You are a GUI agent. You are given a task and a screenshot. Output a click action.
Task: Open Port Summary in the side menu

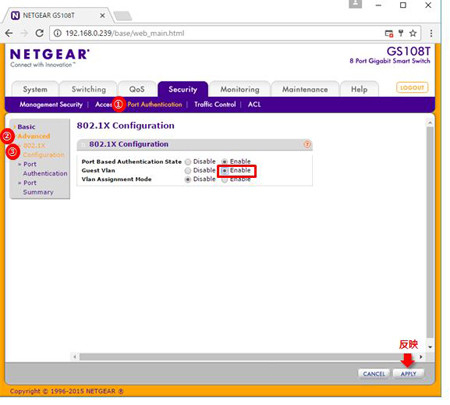(38, 187)
